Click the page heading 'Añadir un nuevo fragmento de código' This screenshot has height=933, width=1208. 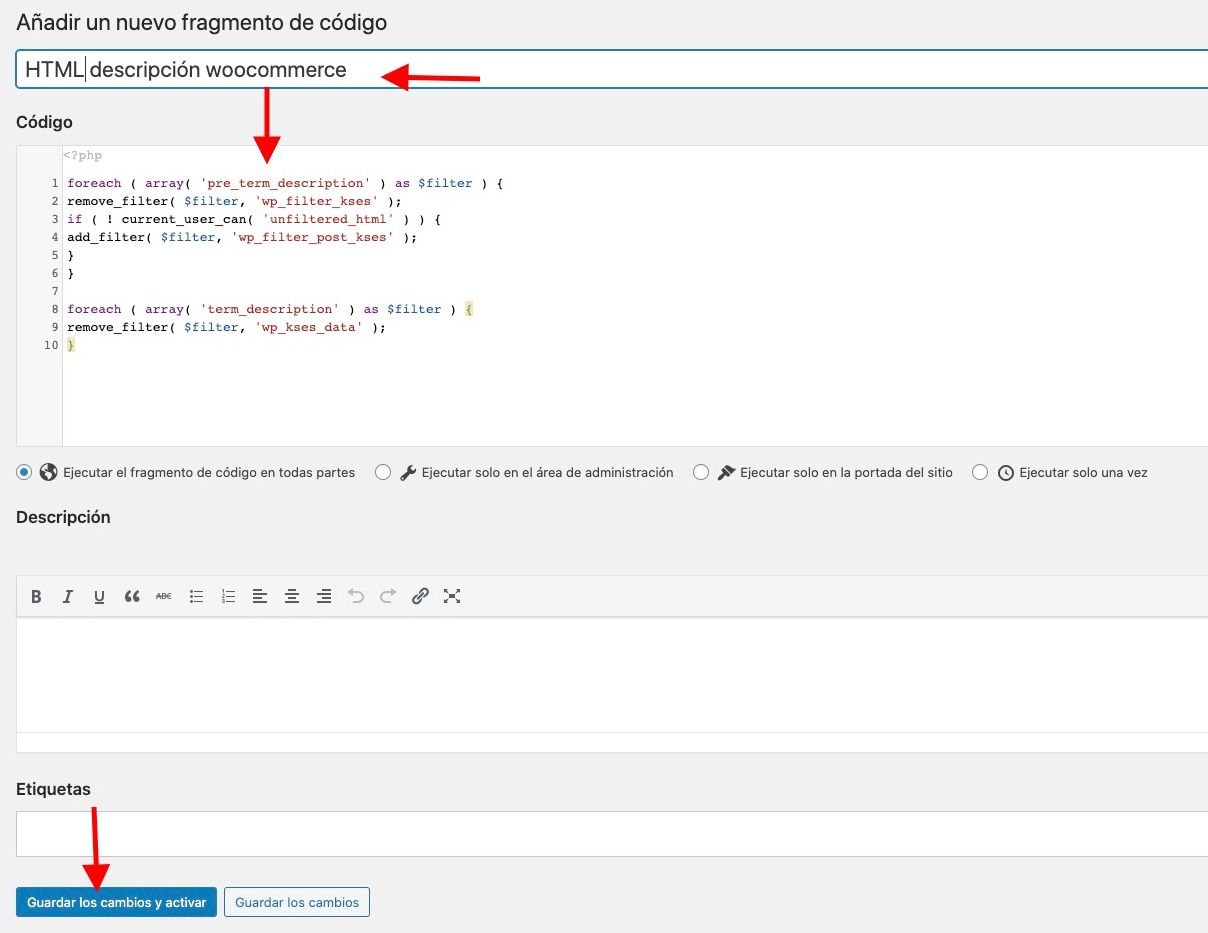pyautogui.click(x=201, y=21)
